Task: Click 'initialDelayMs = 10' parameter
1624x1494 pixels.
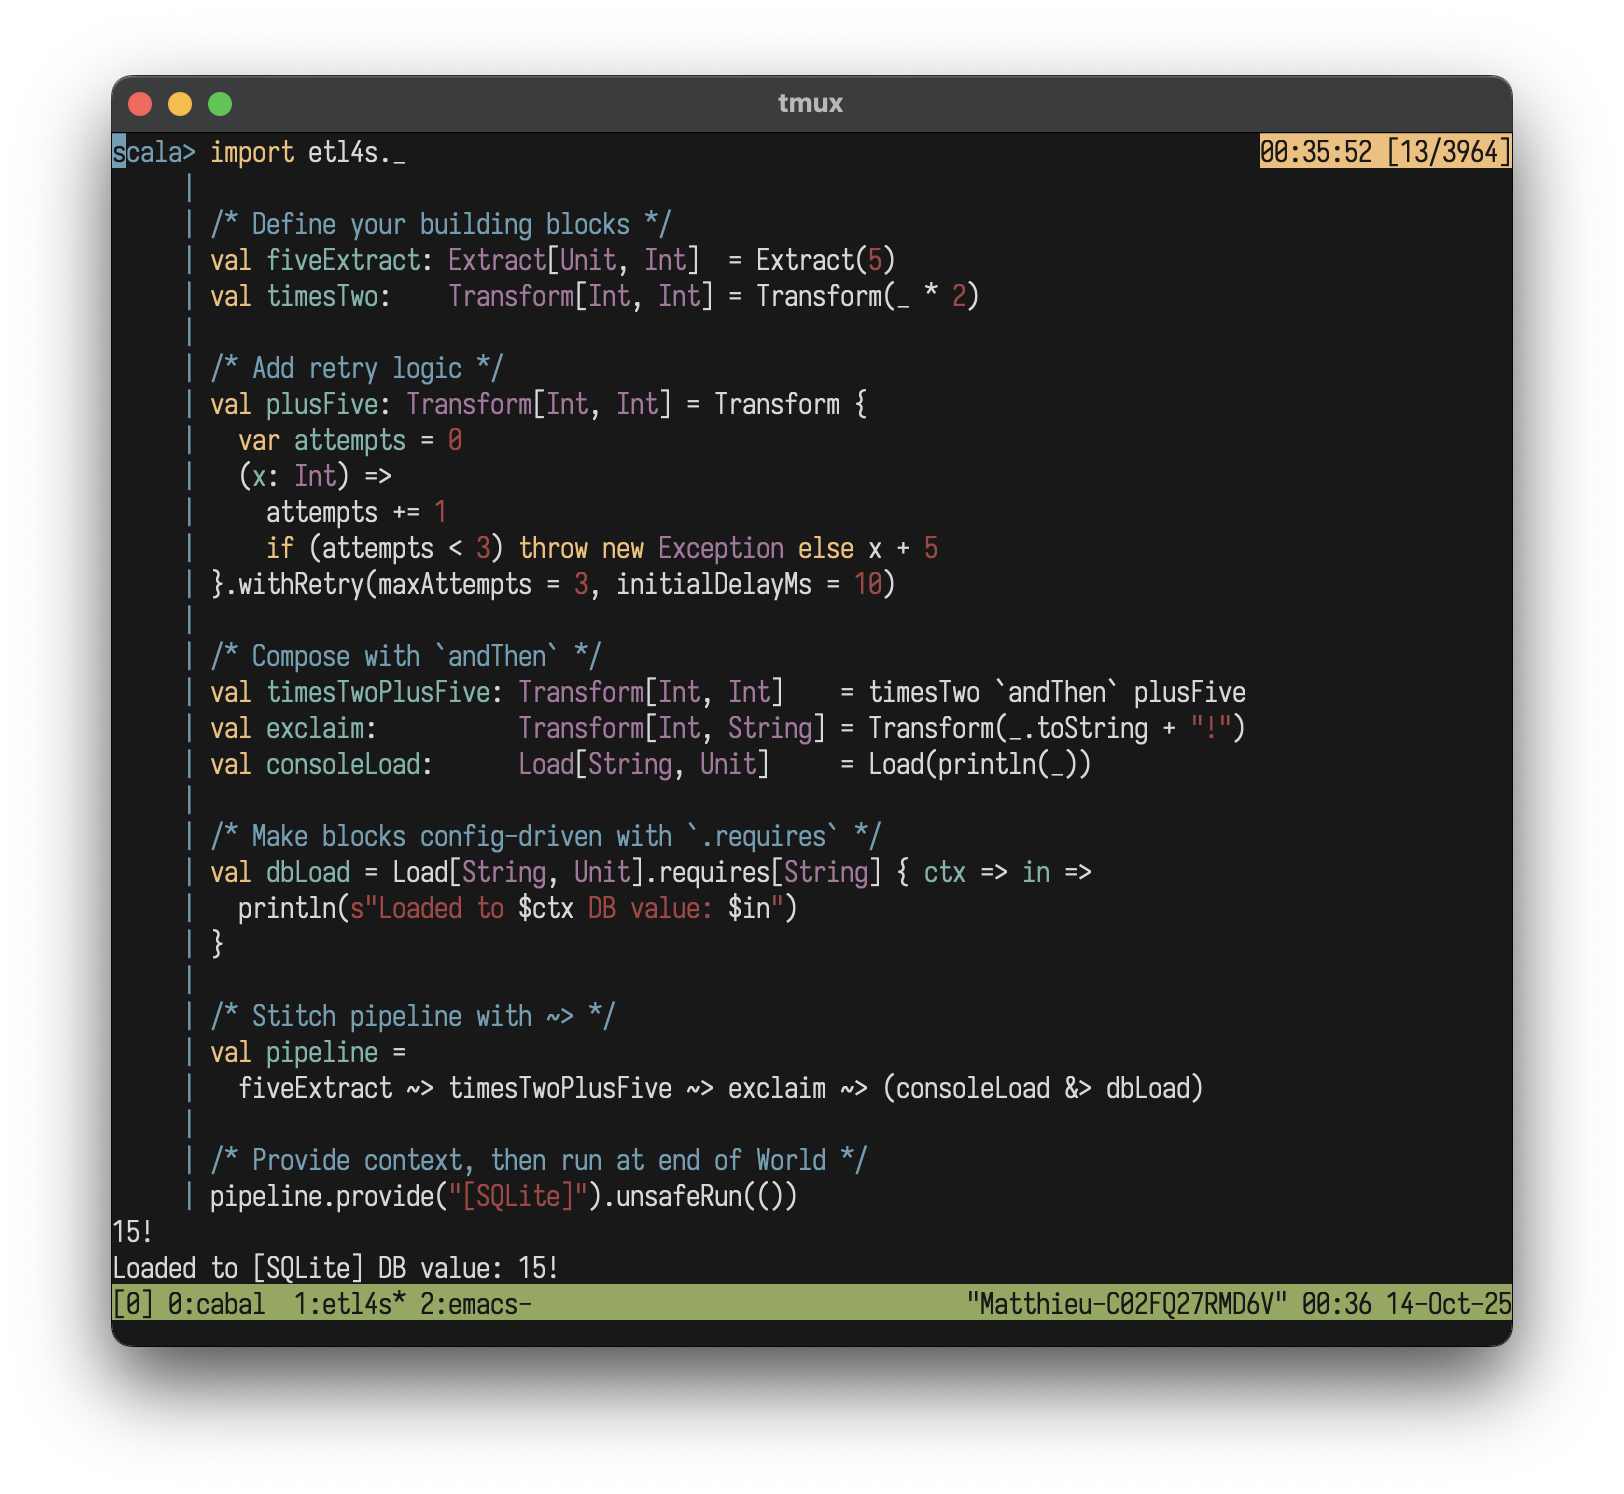Action: (x=749, y=584)
